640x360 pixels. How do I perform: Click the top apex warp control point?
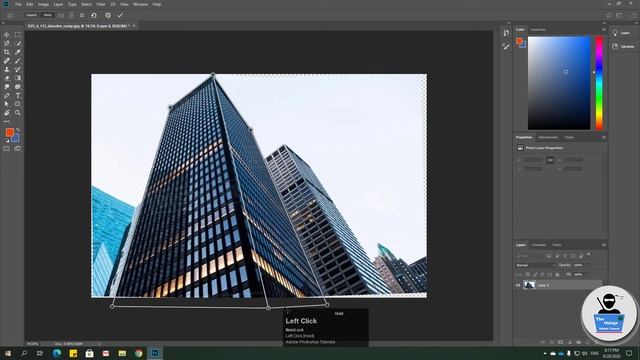(x=213, y=75)
